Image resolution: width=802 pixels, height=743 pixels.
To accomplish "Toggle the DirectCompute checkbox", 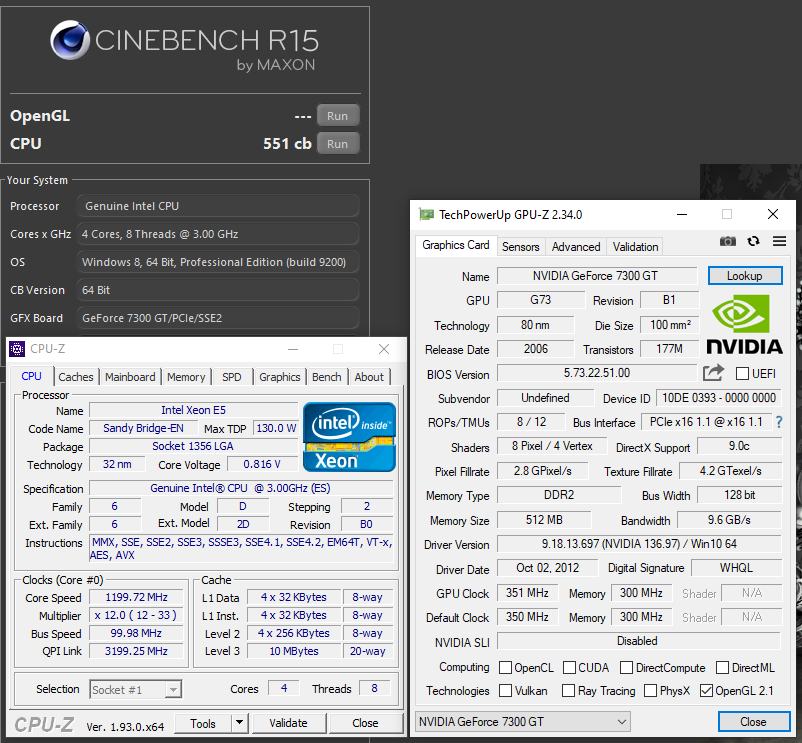I will coord(626,667).
